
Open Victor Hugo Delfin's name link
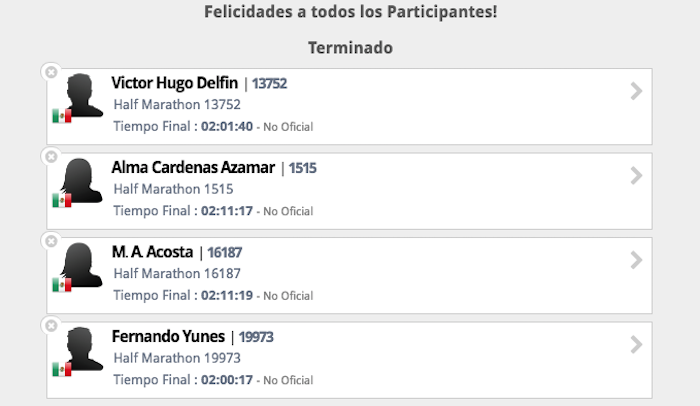(x=175, y=83)
